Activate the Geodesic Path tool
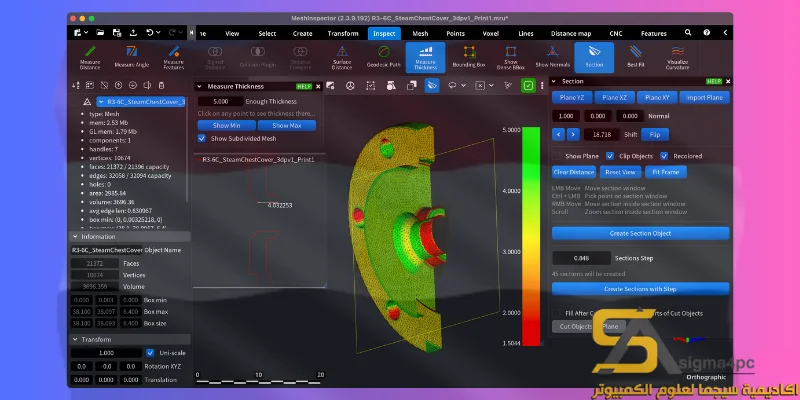 click(384, 57)
